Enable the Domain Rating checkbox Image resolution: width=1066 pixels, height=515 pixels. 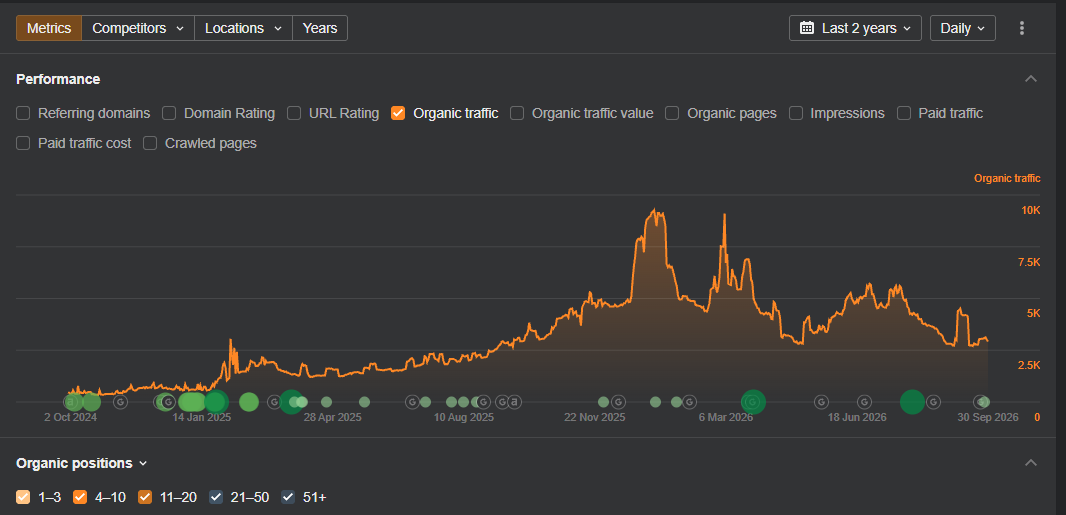point(169,113)
